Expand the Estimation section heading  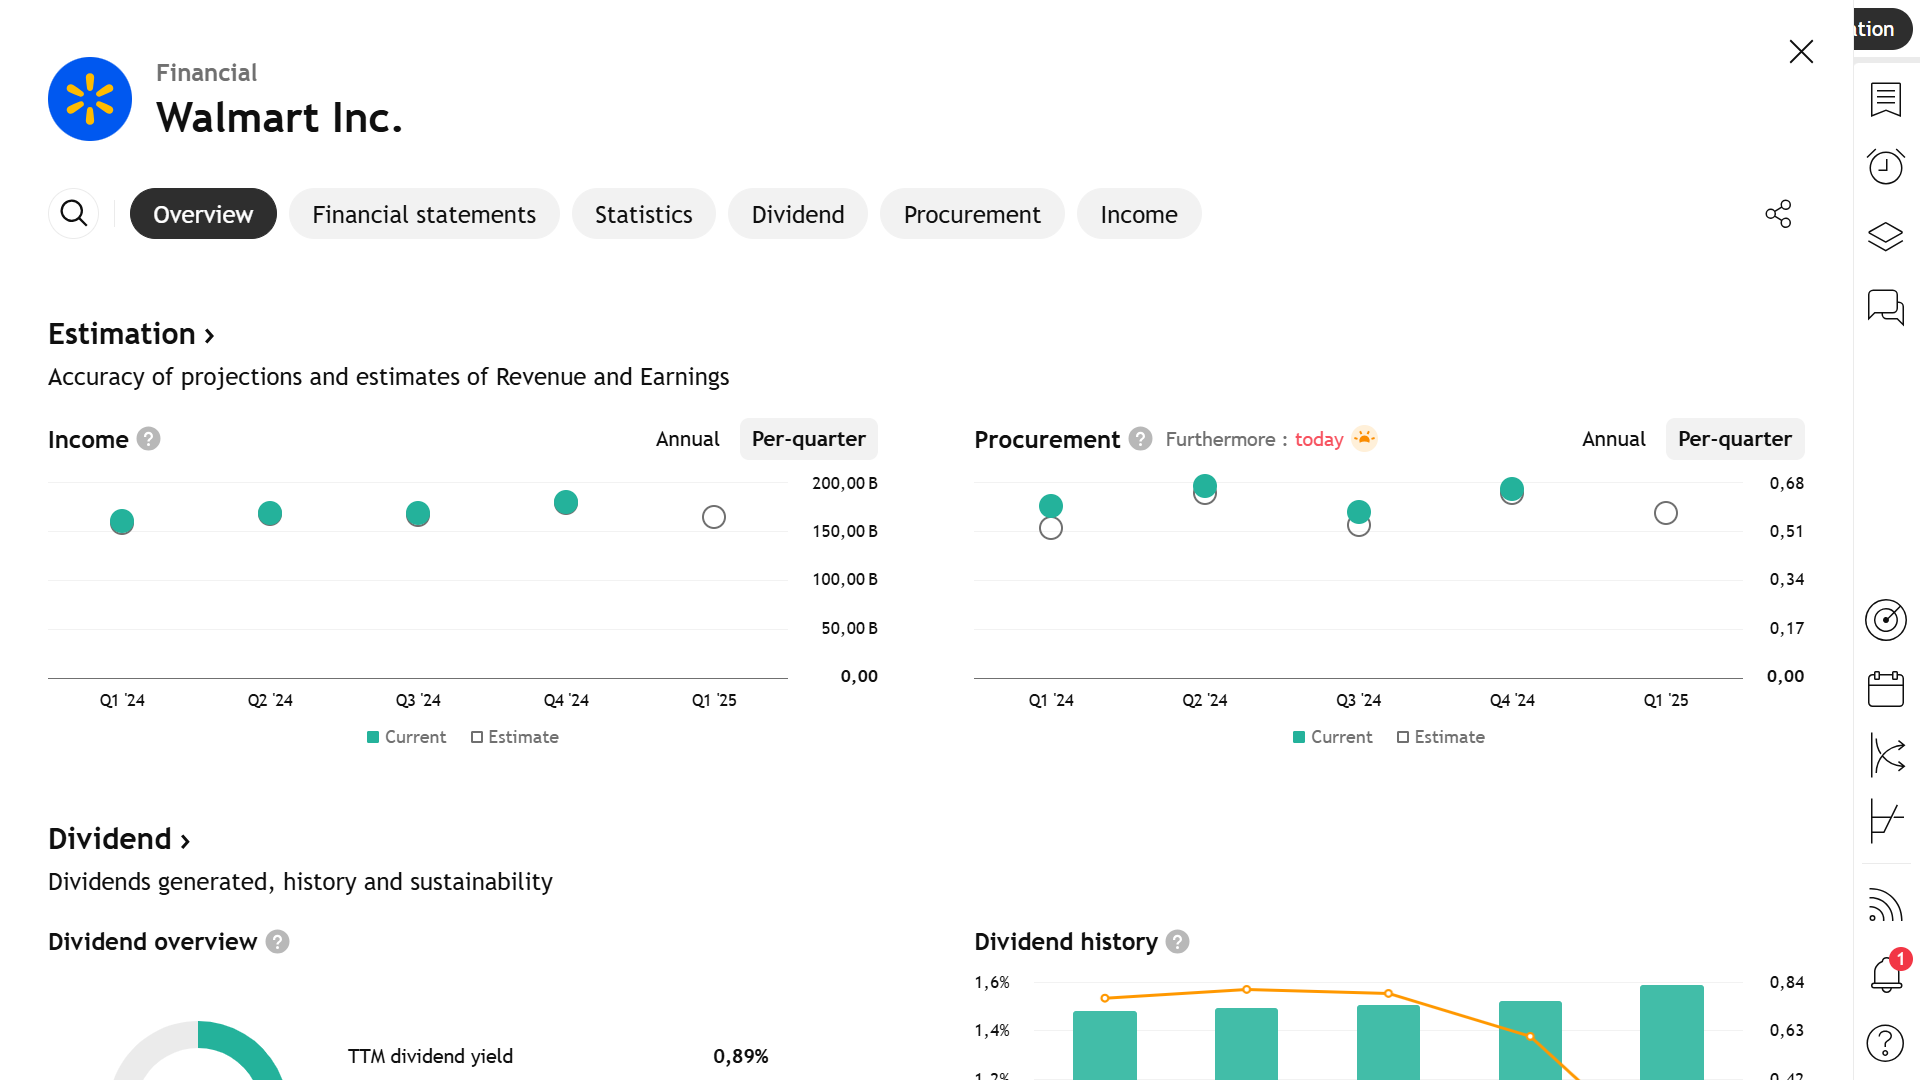click(x=131, y=334)
